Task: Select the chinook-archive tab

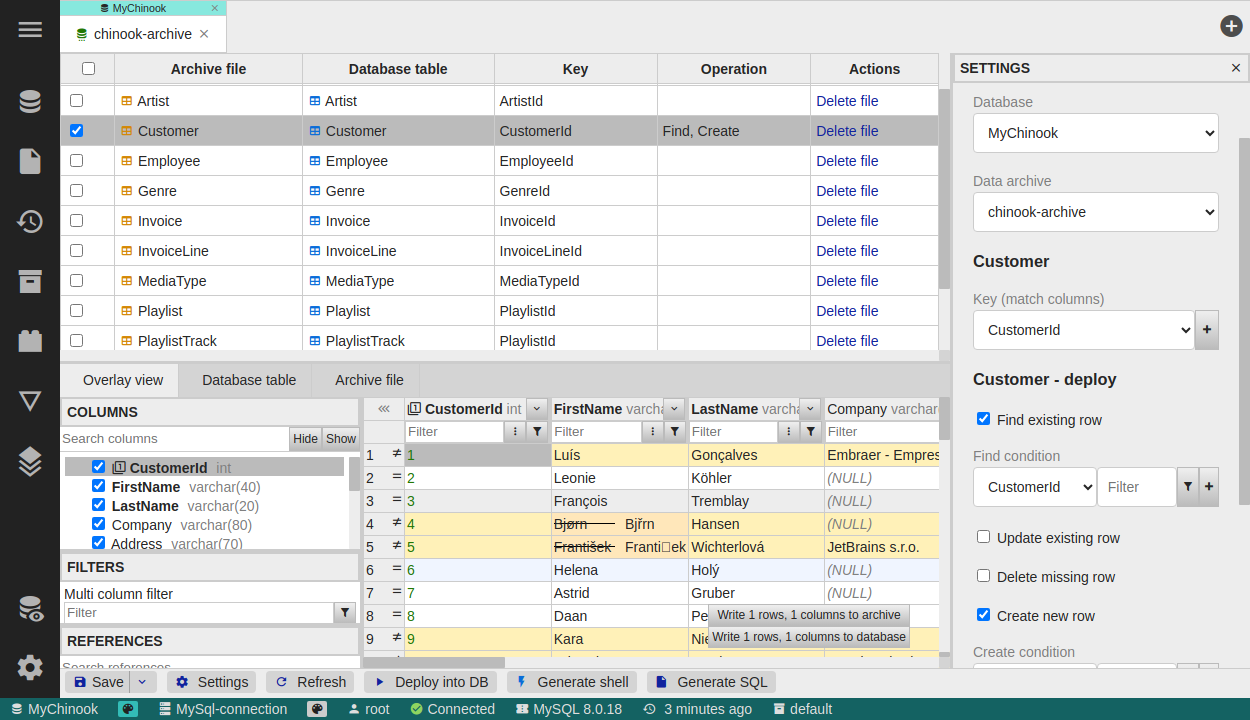Action: click(142, 33)
